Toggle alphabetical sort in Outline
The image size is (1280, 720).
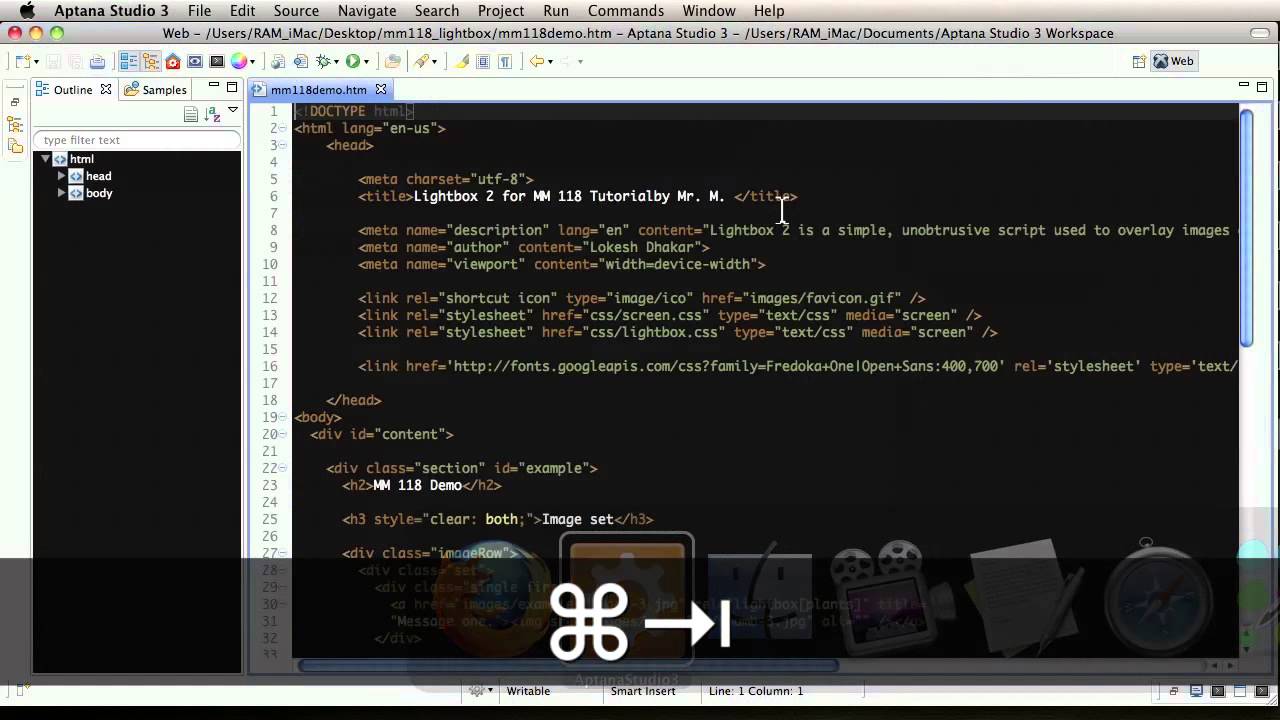click(x=212, y=114)
